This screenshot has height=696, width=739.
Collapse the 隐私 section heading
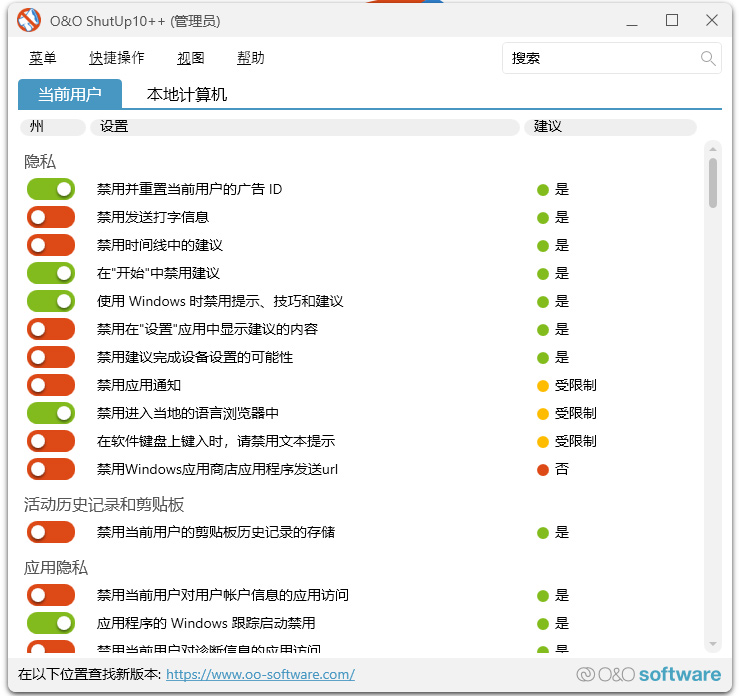(x=40, y=162)
